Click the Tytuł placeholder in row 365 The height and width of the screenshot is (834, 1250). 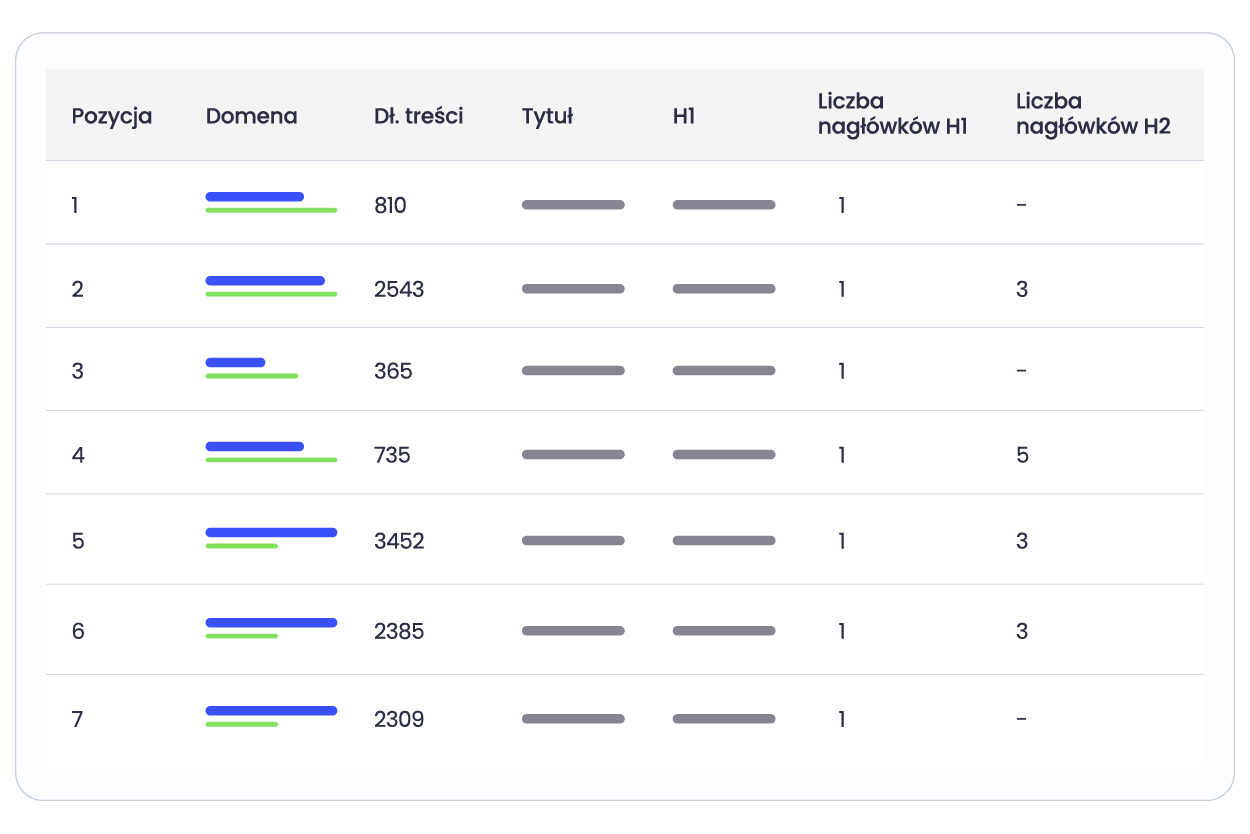[573, 371]
